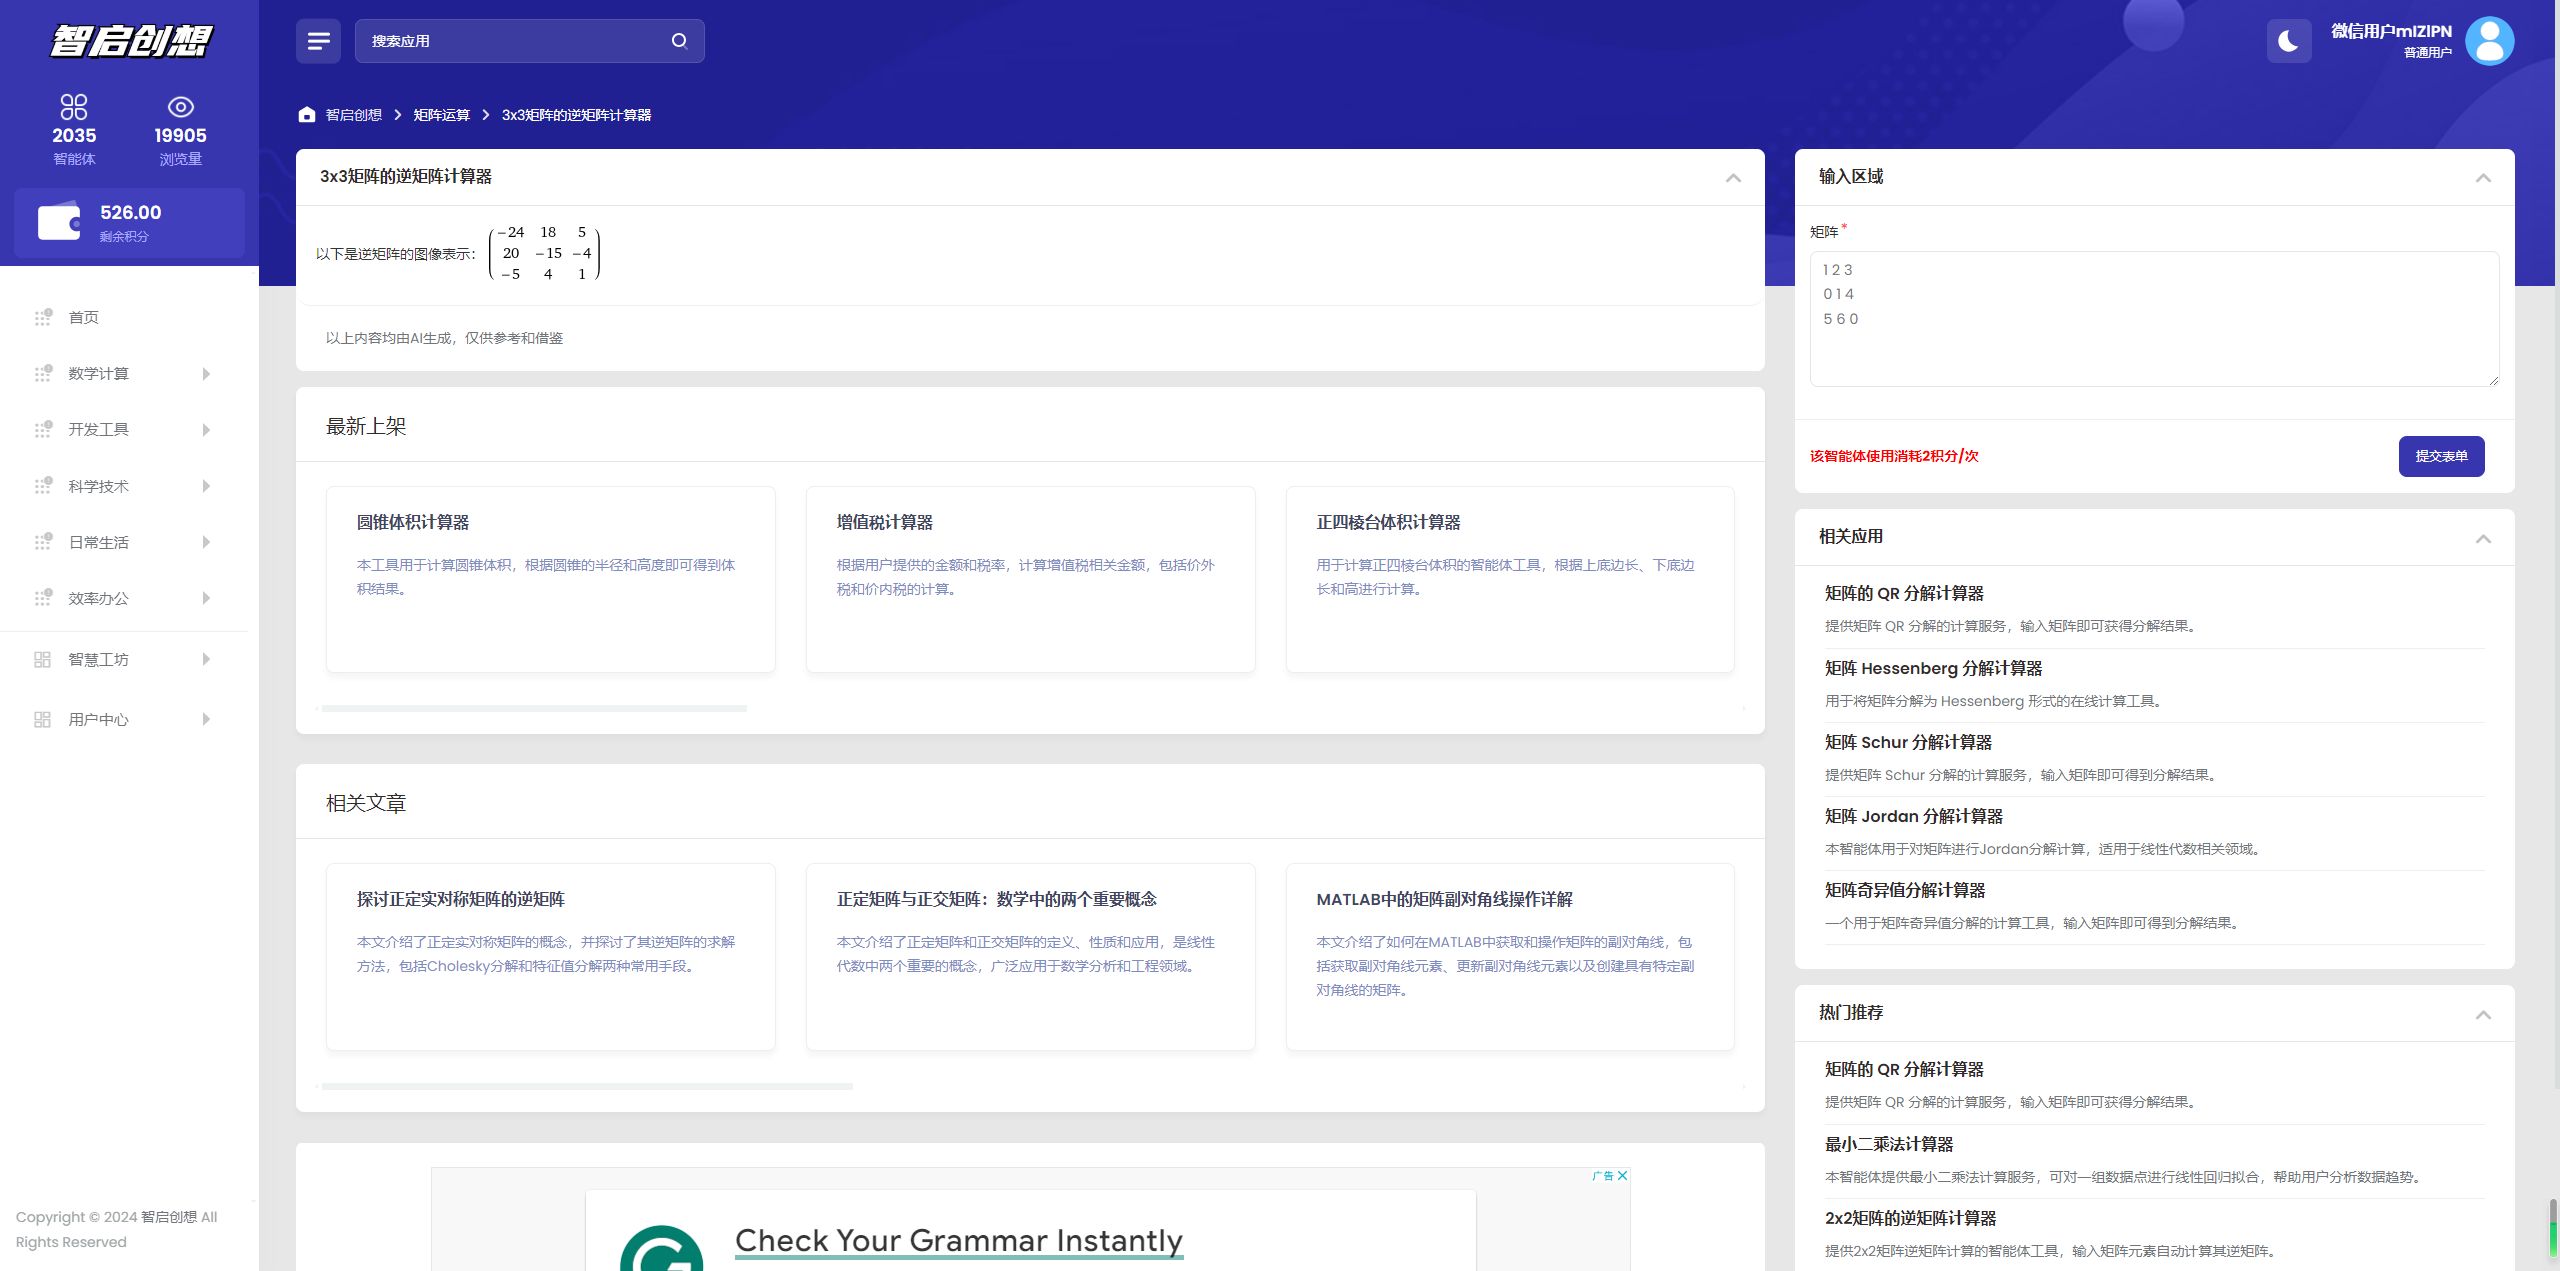
Task: Click the Check Your Grammar Instantly ad headline
Action: 959,1240
